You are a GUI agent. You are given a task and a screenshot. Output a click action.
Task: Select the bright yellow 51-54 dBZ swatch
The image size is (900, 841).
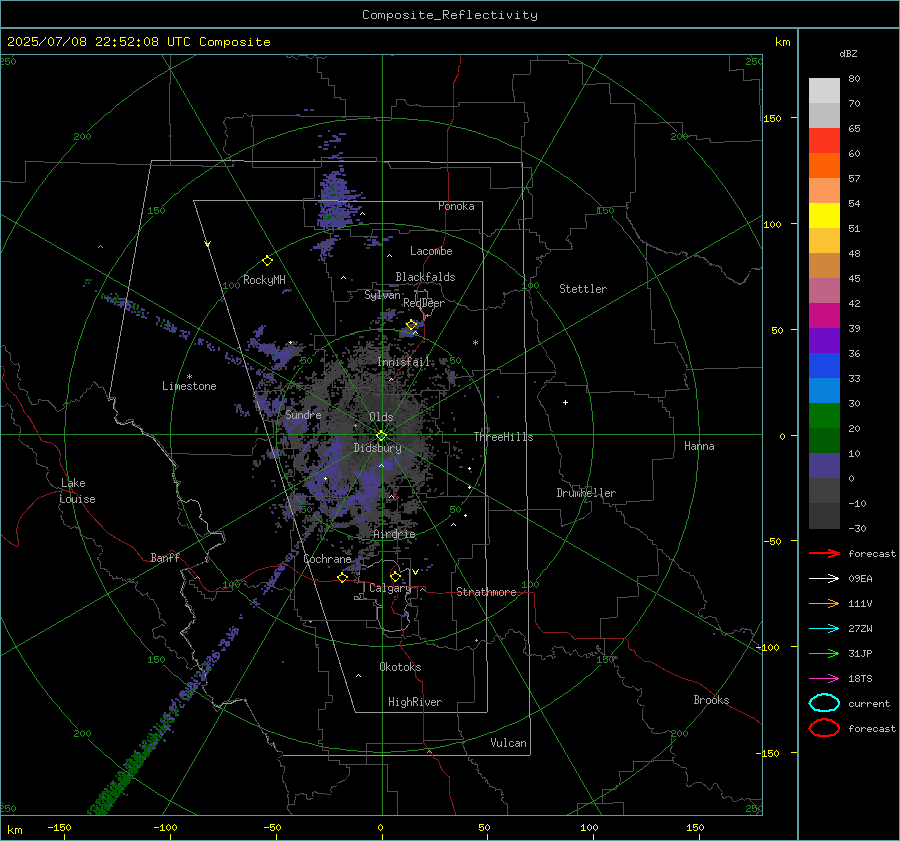pos(824,216)
